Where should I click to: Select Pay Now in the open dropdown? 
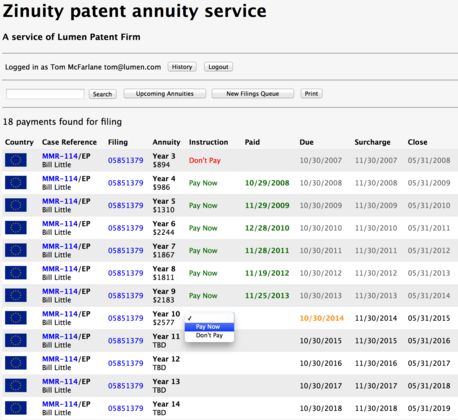point(209,327)
